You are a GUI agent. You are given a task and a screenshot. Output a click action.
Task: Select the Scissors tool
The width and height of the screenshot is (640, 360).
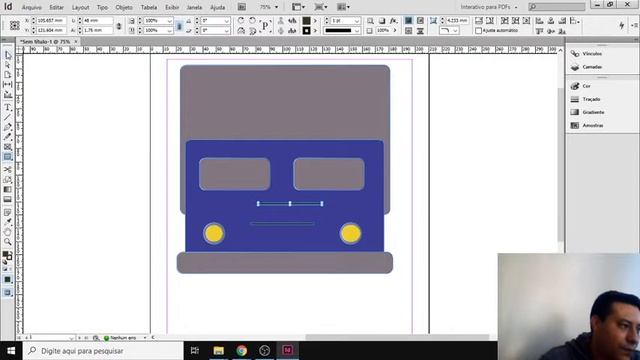8,169
